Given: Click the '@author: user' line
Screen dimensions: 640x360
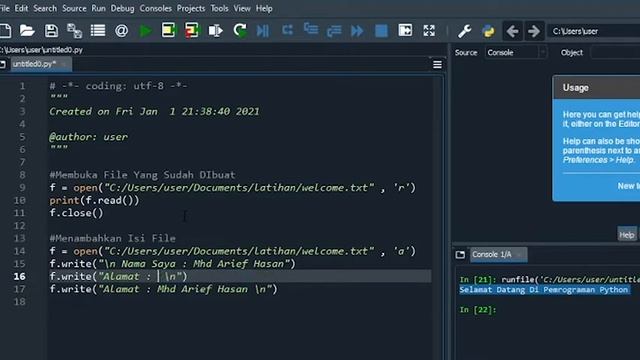Looking at the screenshot, I should pos(89,137).
